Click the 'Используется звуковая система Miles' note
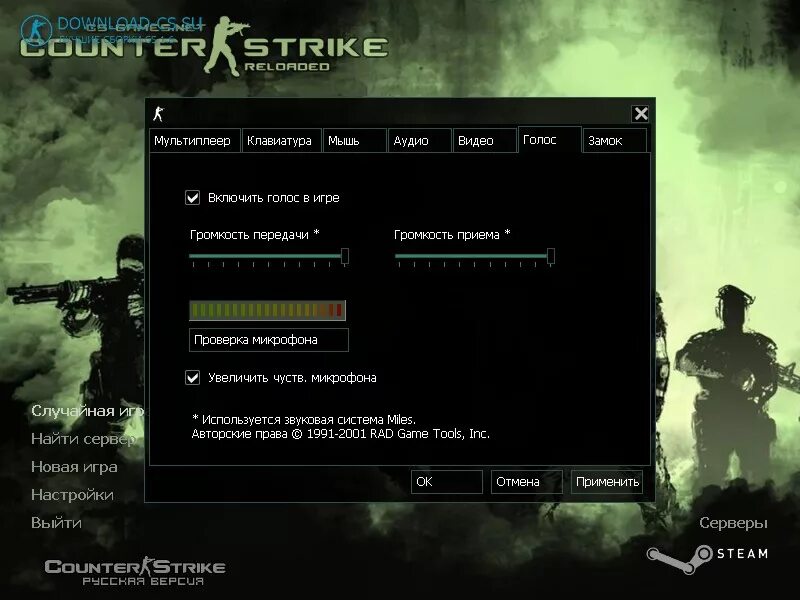This screenshot has height=600, width=800. [x=304, y=419]
